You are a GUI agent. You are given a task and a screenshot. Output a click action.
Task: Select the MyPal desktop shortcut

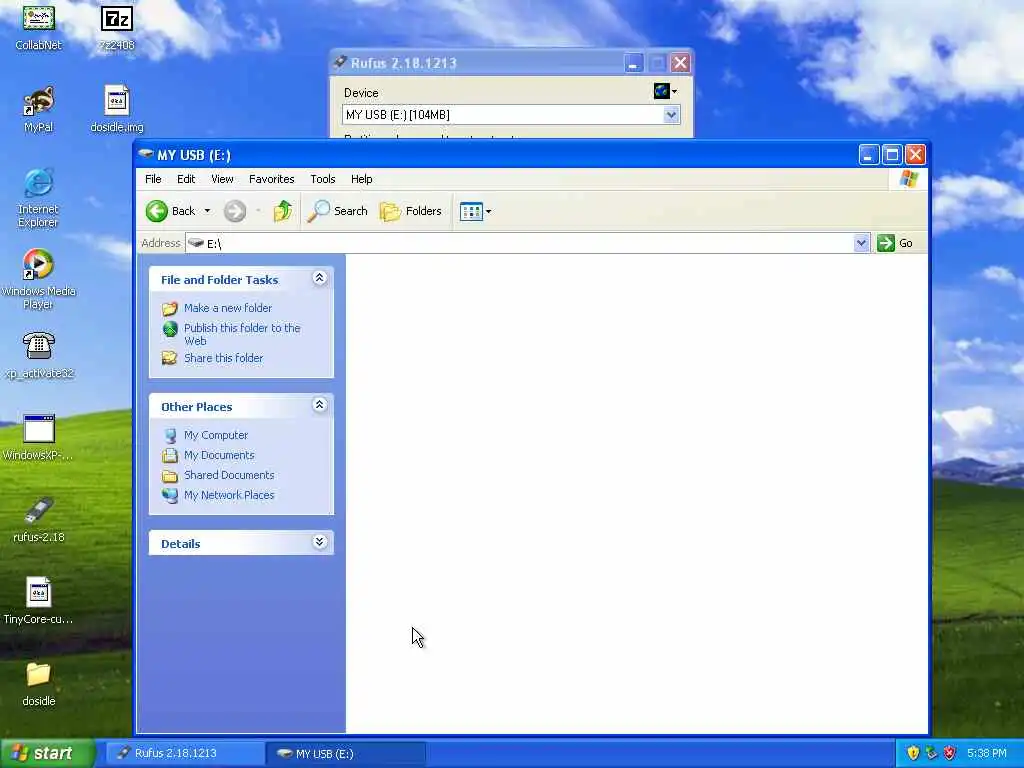pyautogui.click(x=39, y=109)
